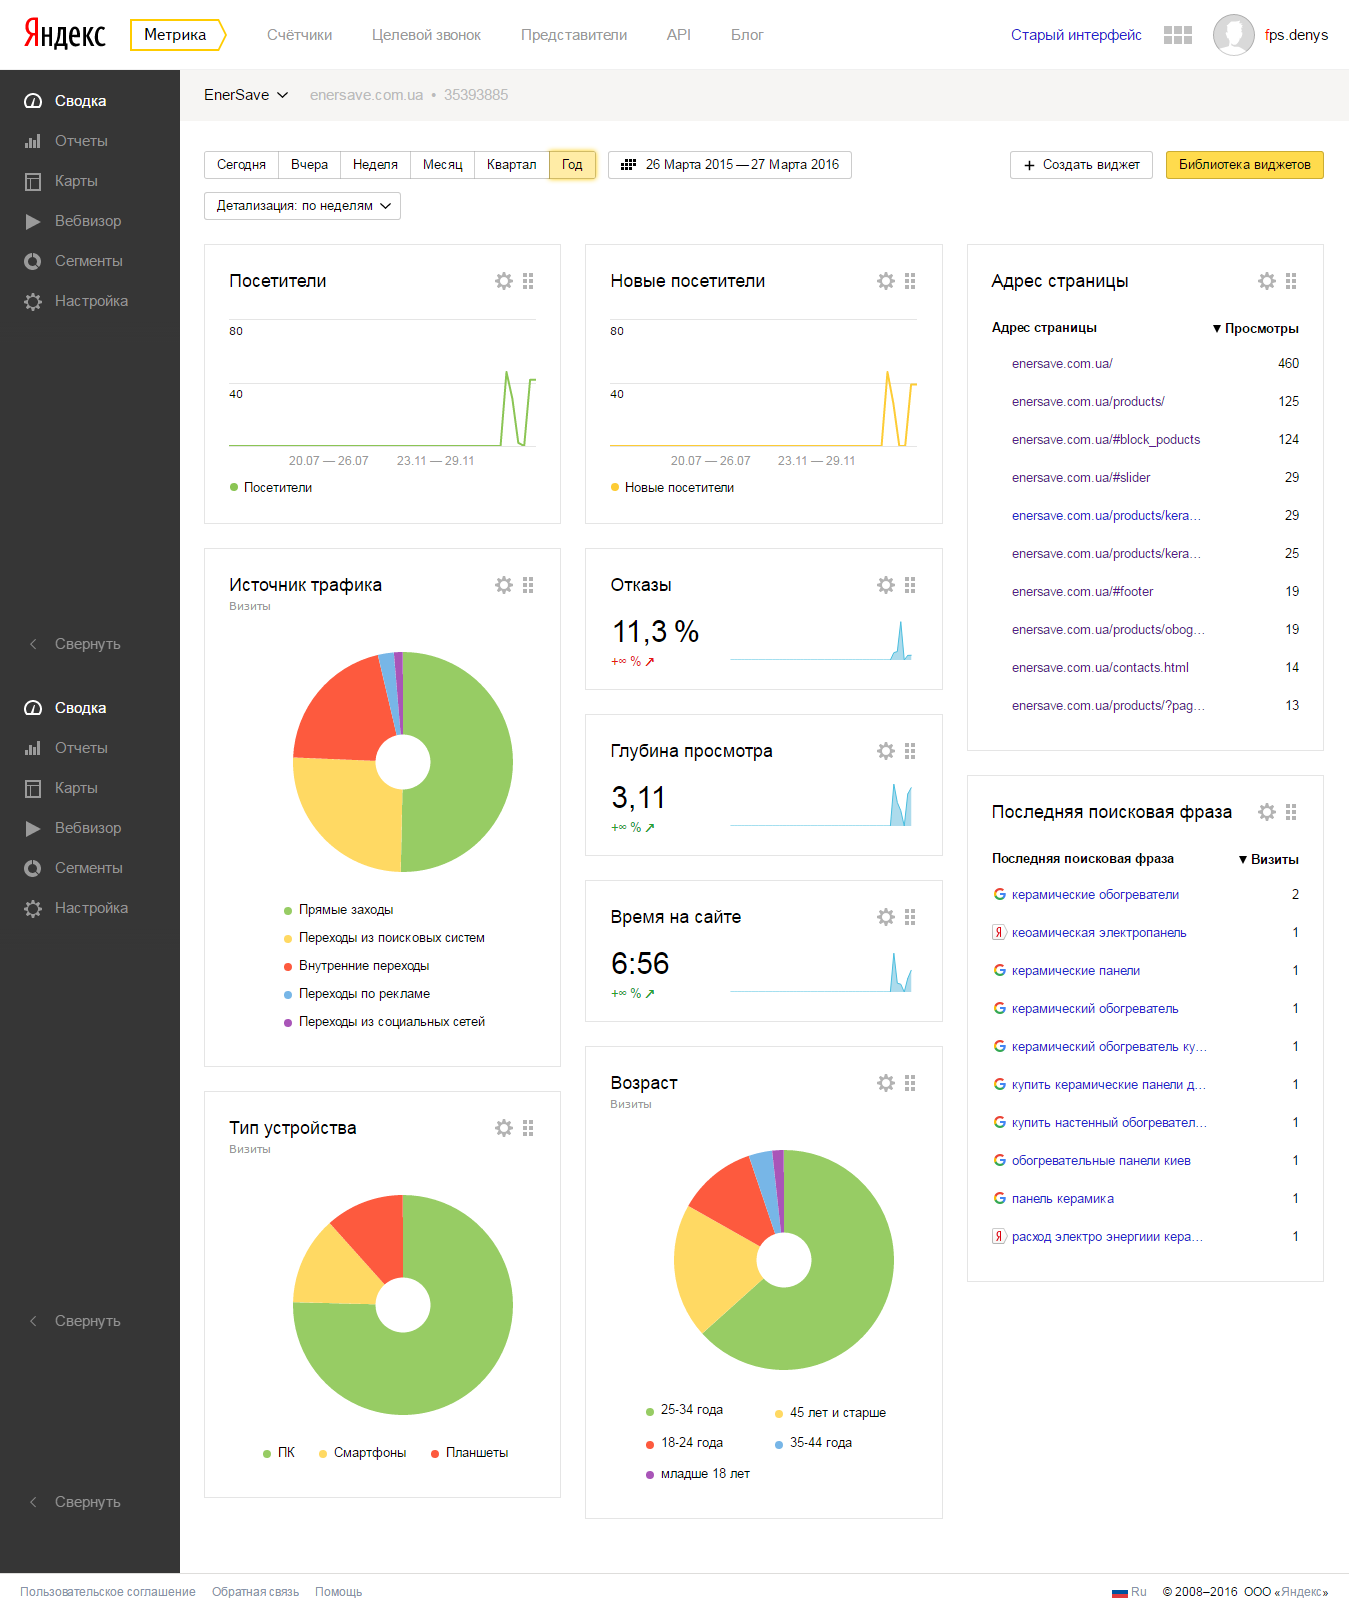The height and width of the screenshot is (1611, 1349).
Task: Sort by Просмотры column header
Action: (x=1255, y=329)
